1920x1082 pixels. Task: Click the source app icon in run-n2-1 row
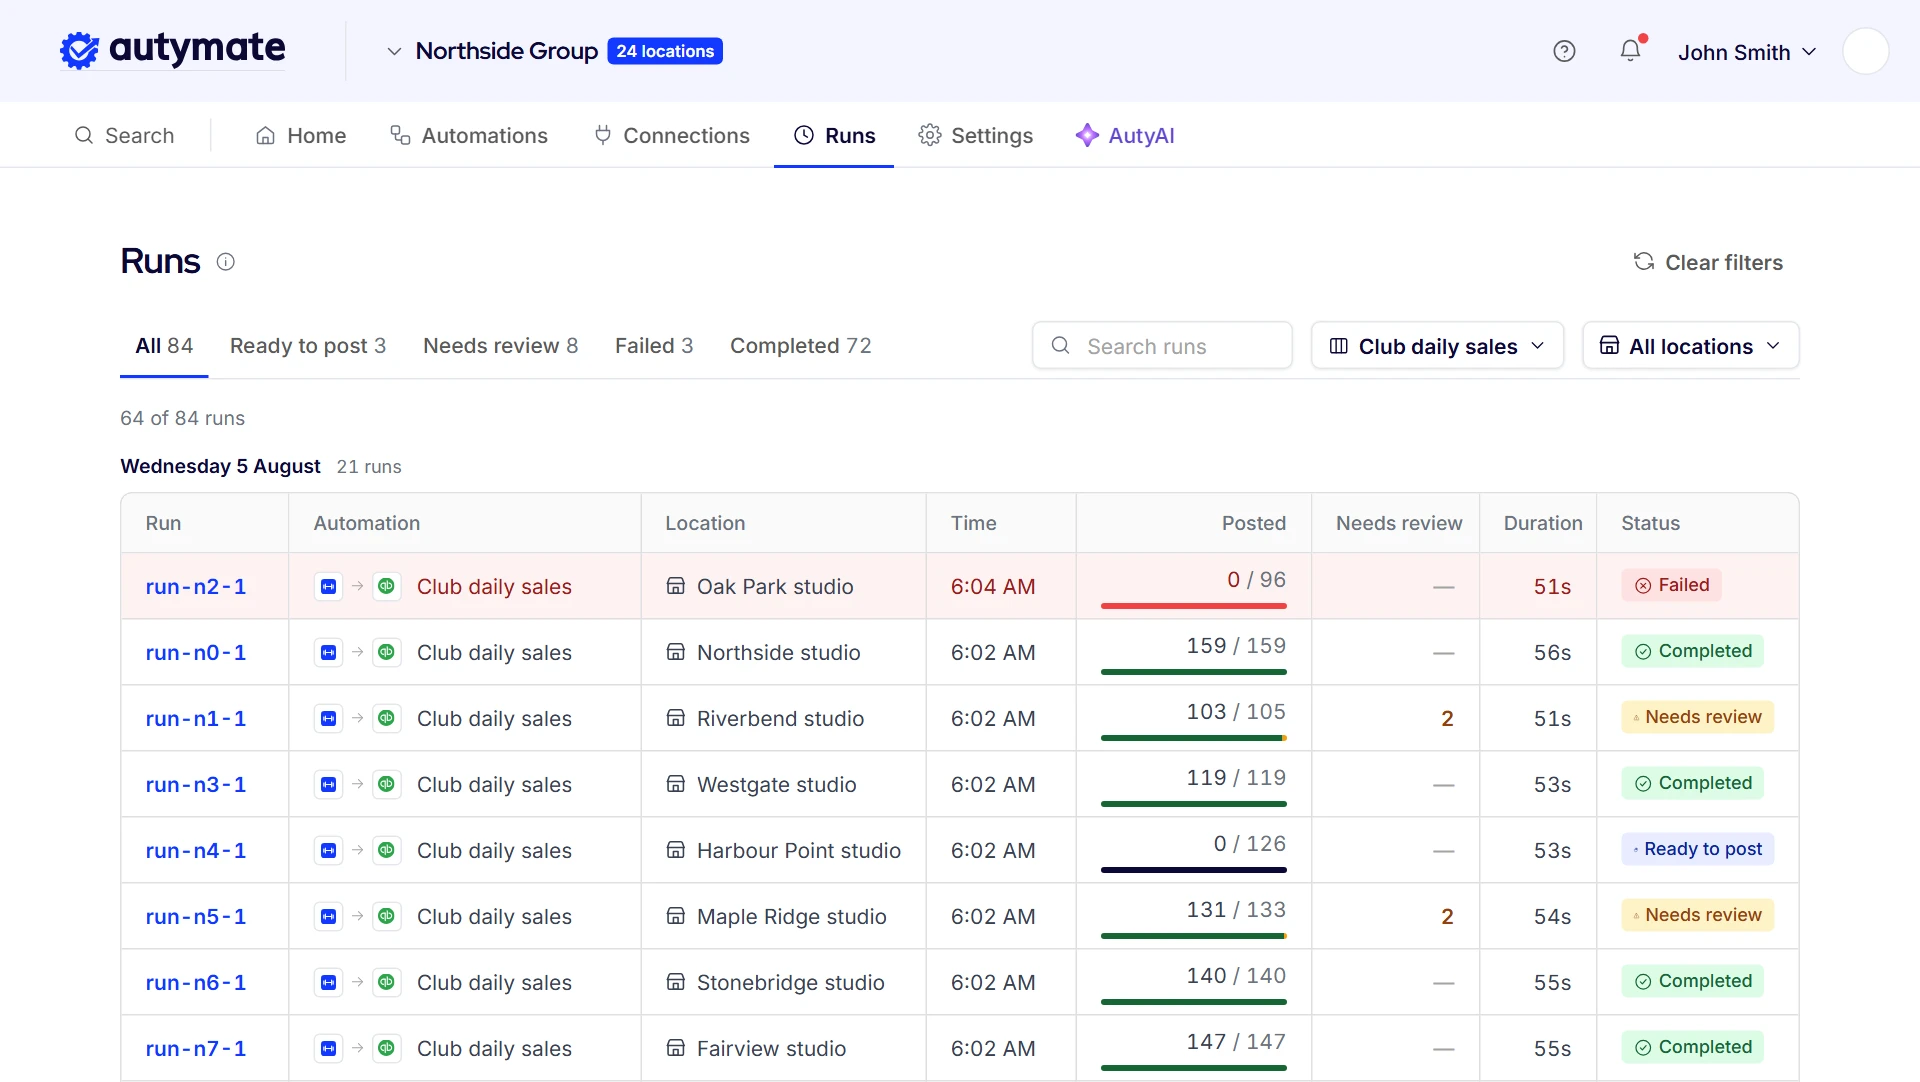tap(328, 587)
